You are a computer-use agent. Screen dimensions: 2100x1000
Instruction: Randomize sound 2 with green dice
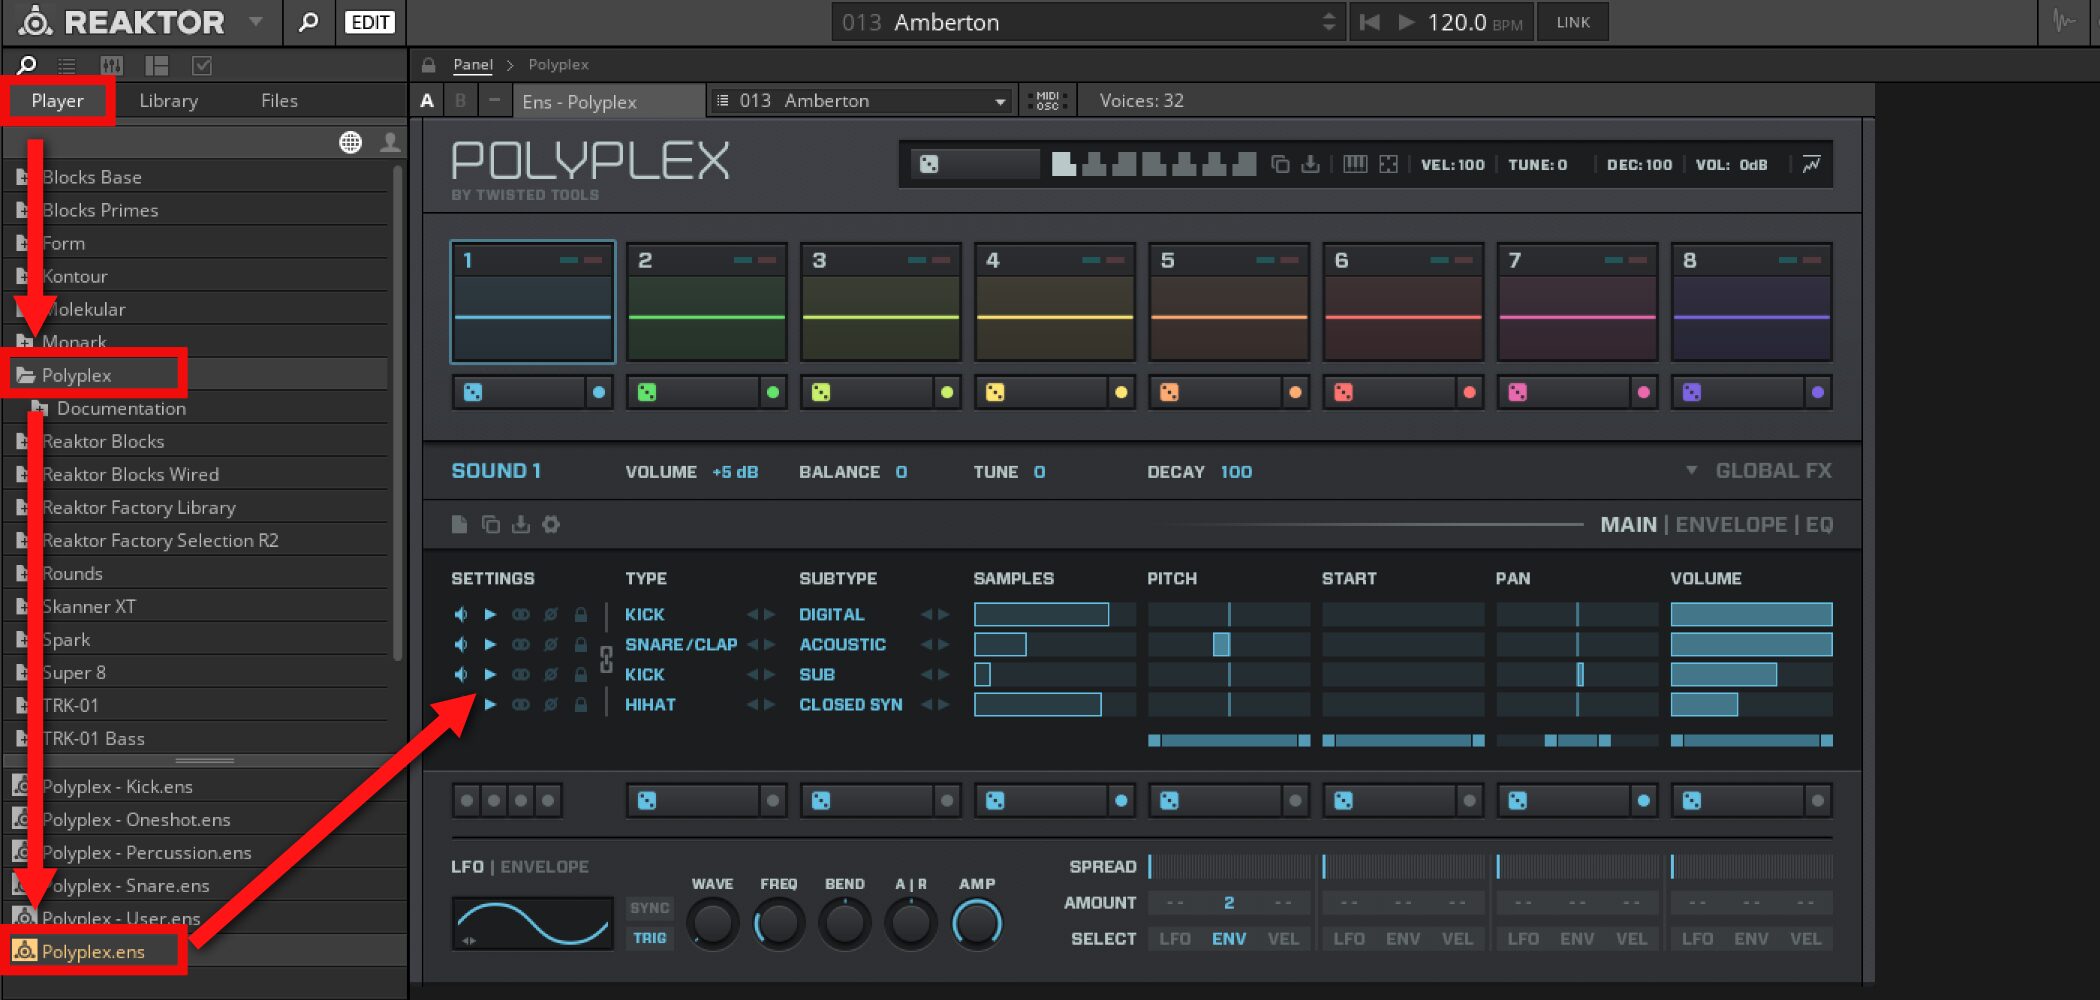point(647,392)
